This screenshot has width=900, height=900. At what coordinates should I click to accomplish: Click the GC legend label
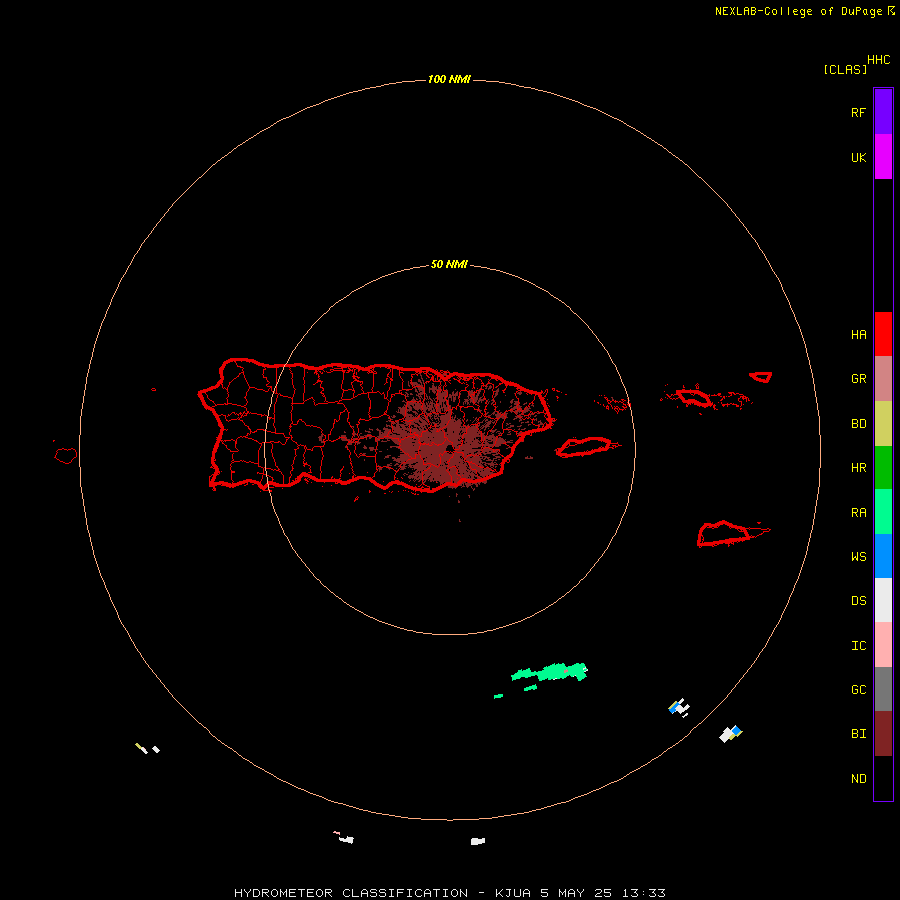coord(858,690)
